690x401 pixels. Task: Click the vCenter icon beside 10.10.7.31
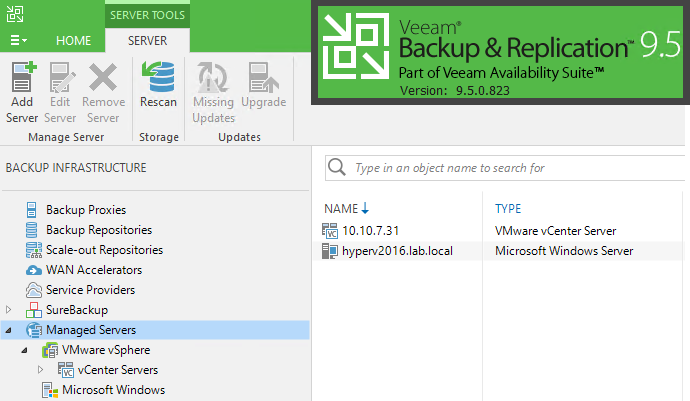(x=330, y=231)
